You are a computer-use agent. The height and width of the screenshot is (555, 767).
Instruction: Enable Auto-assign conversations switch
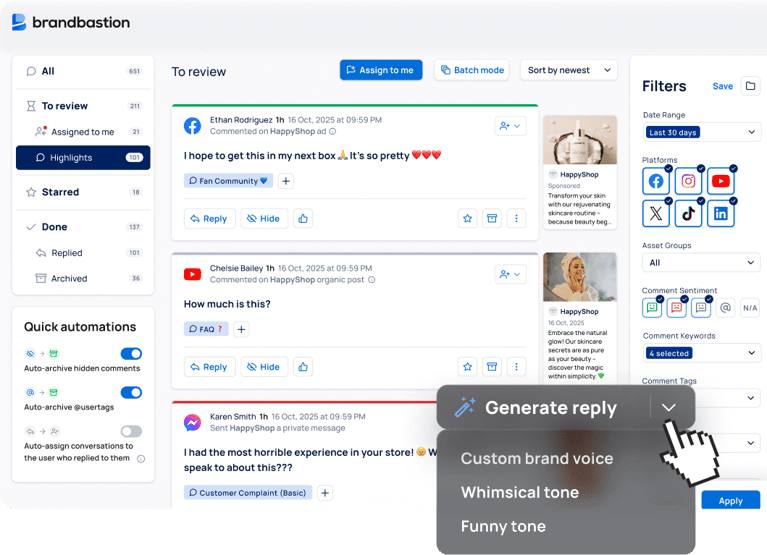pos(131,431)
